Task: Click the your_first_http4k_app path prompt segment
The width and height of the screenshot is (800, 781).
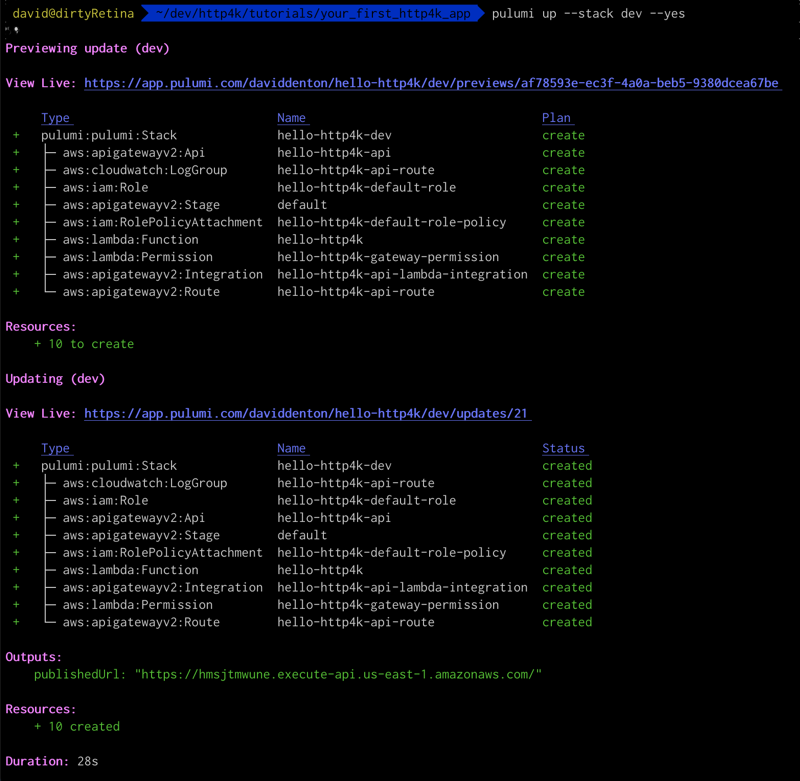Action: coord(312,14)
